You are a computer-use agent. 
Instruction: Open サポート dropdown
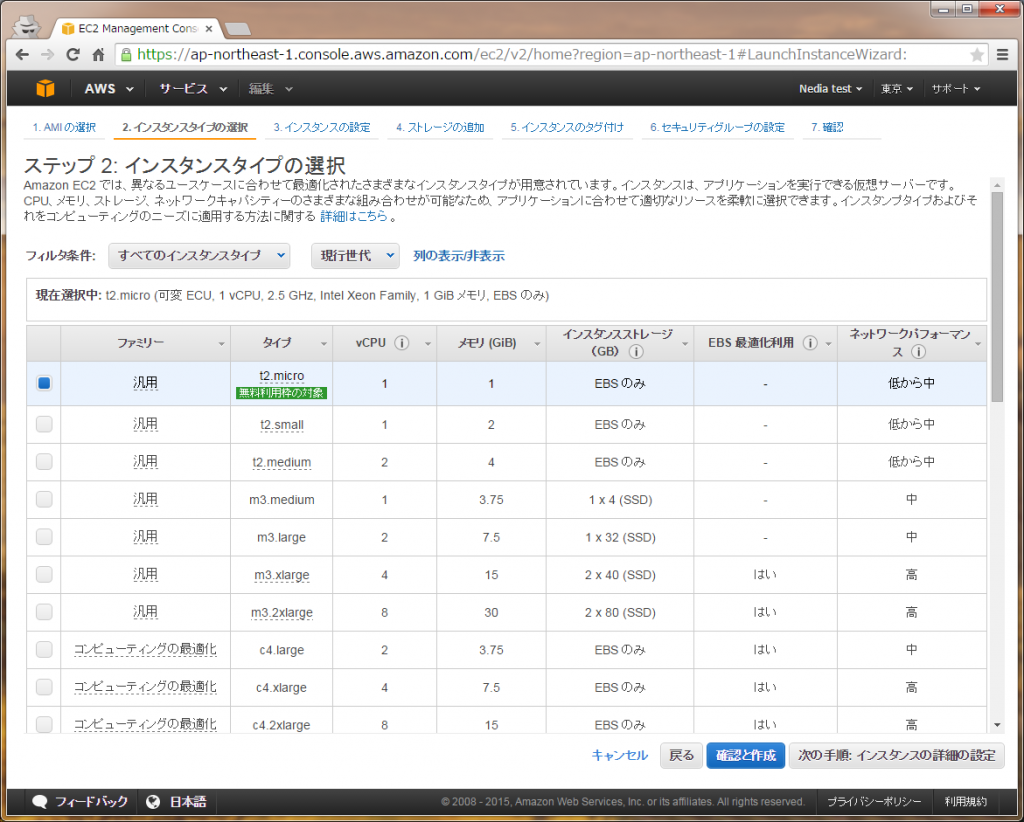tap(955, 89)
